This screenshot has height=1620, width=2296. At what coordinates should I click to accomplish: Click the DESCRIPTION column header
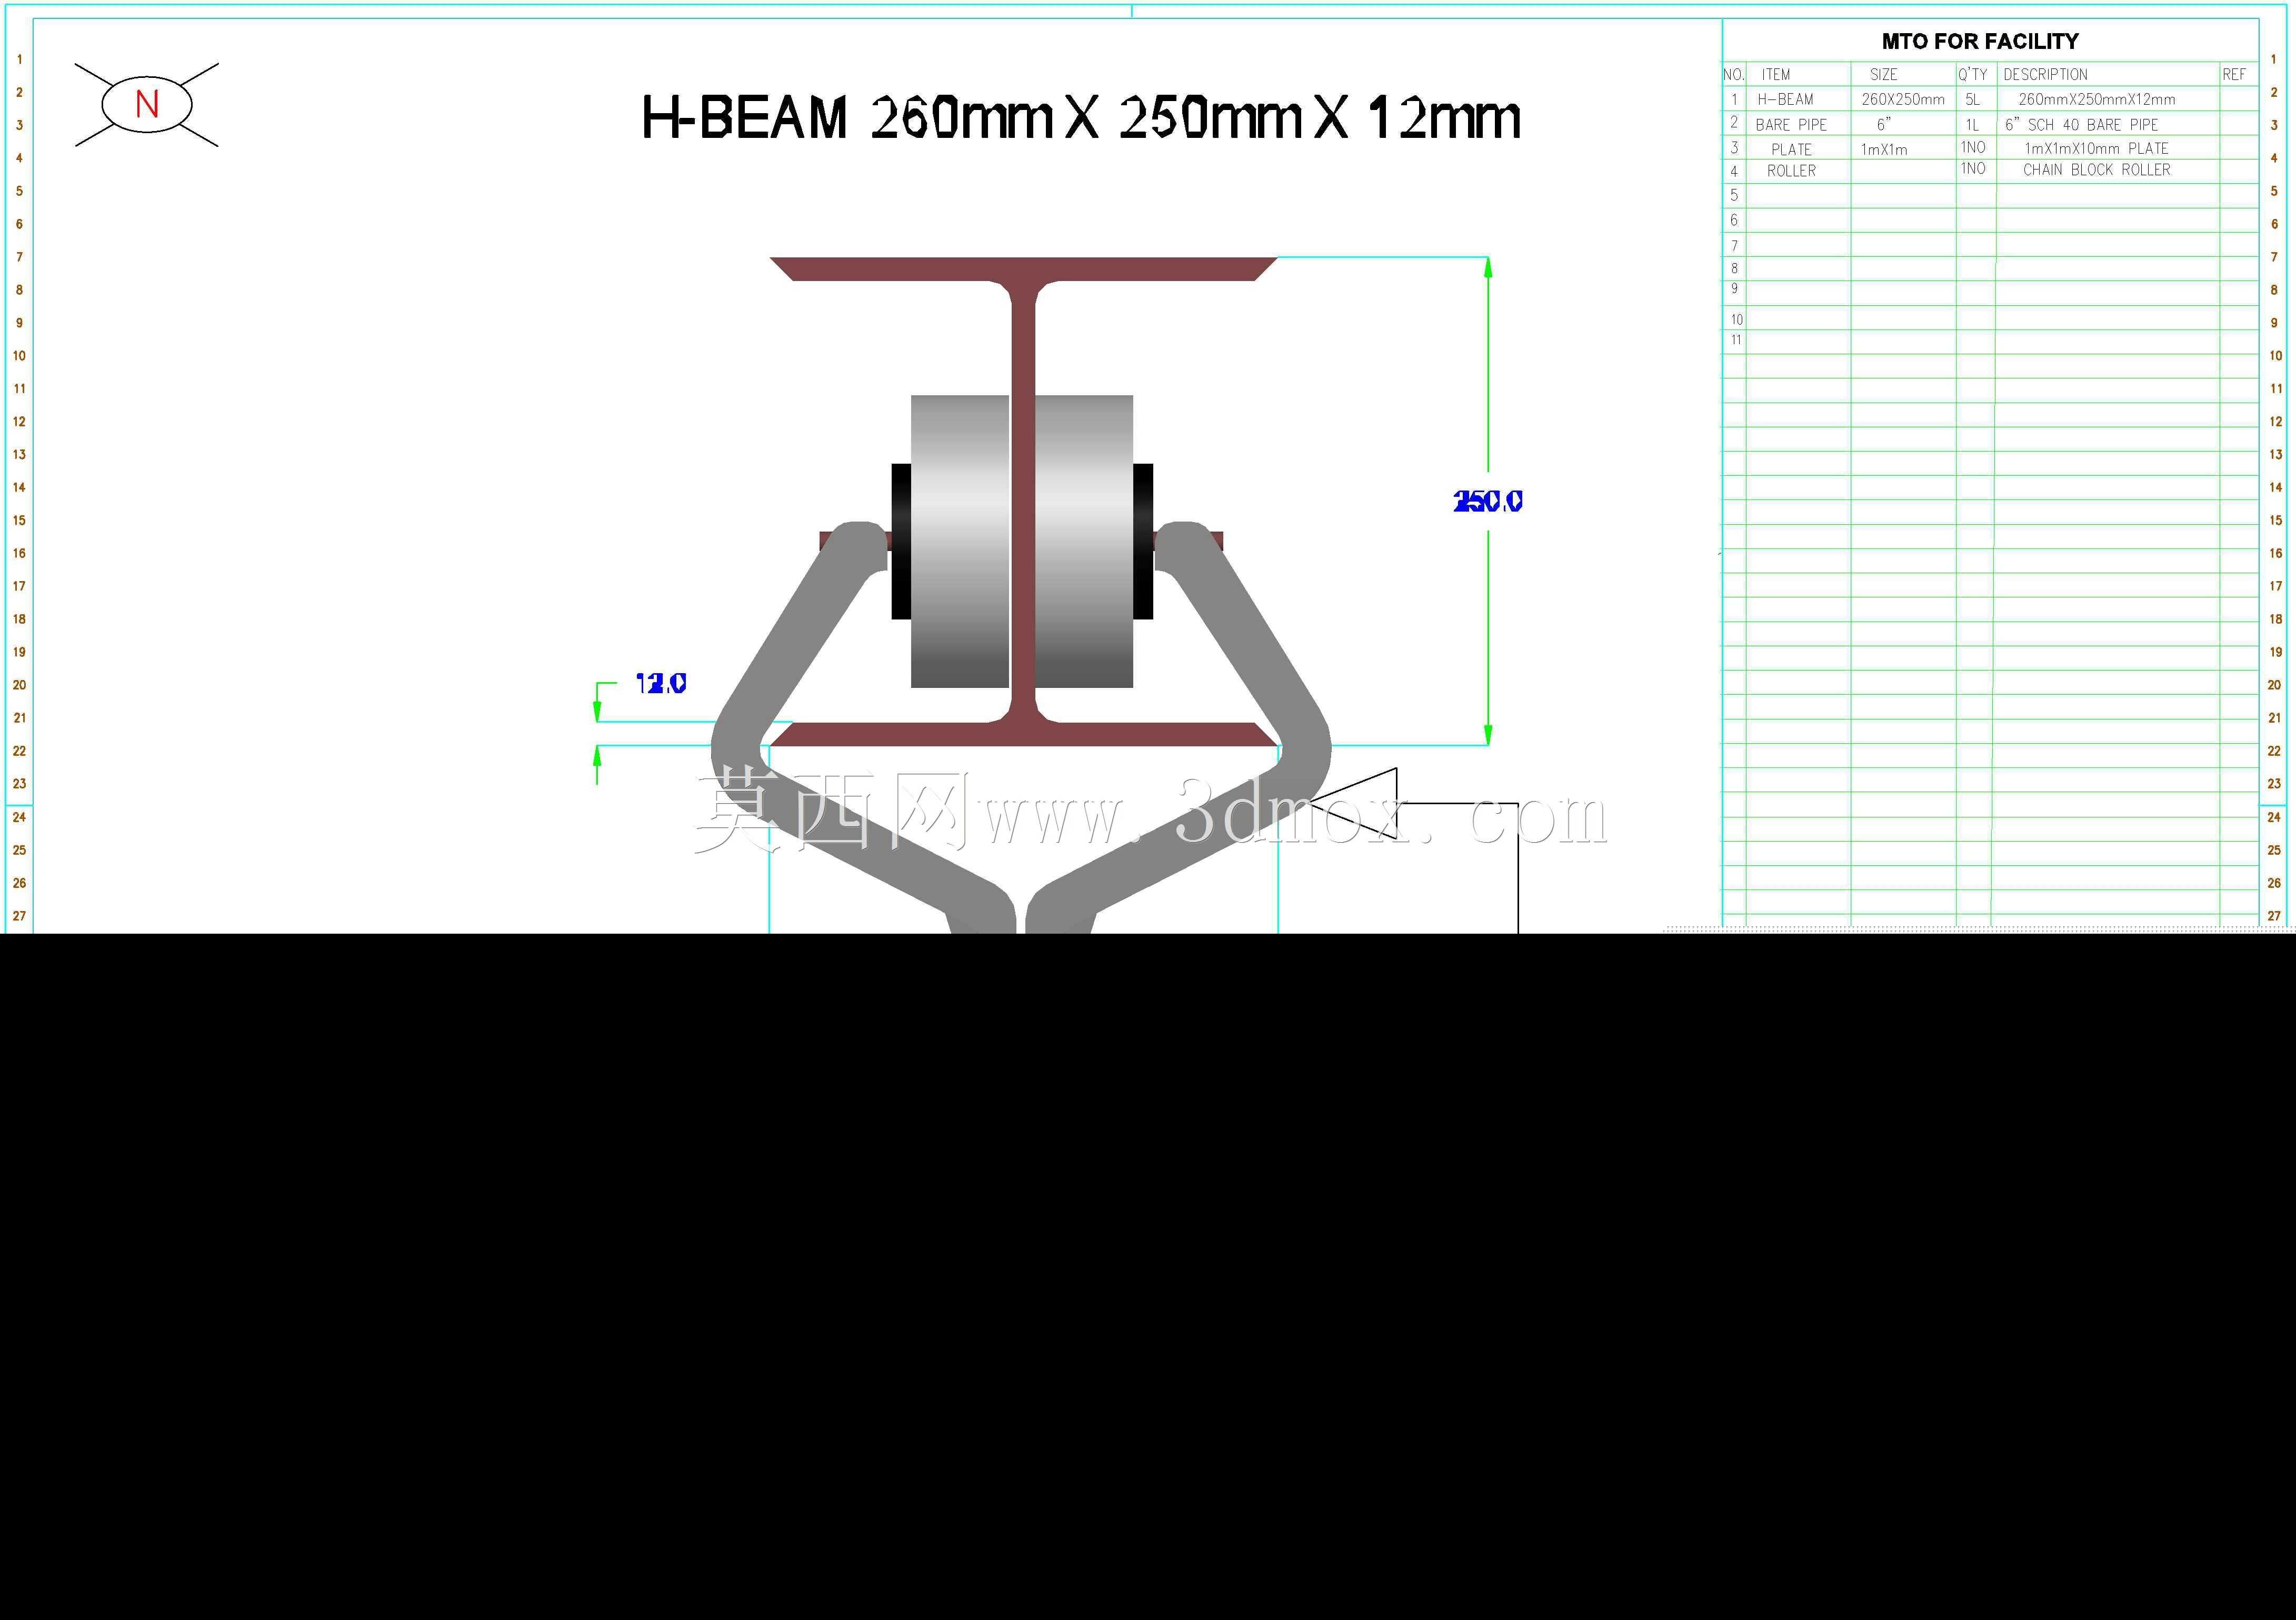(2045, 75)
